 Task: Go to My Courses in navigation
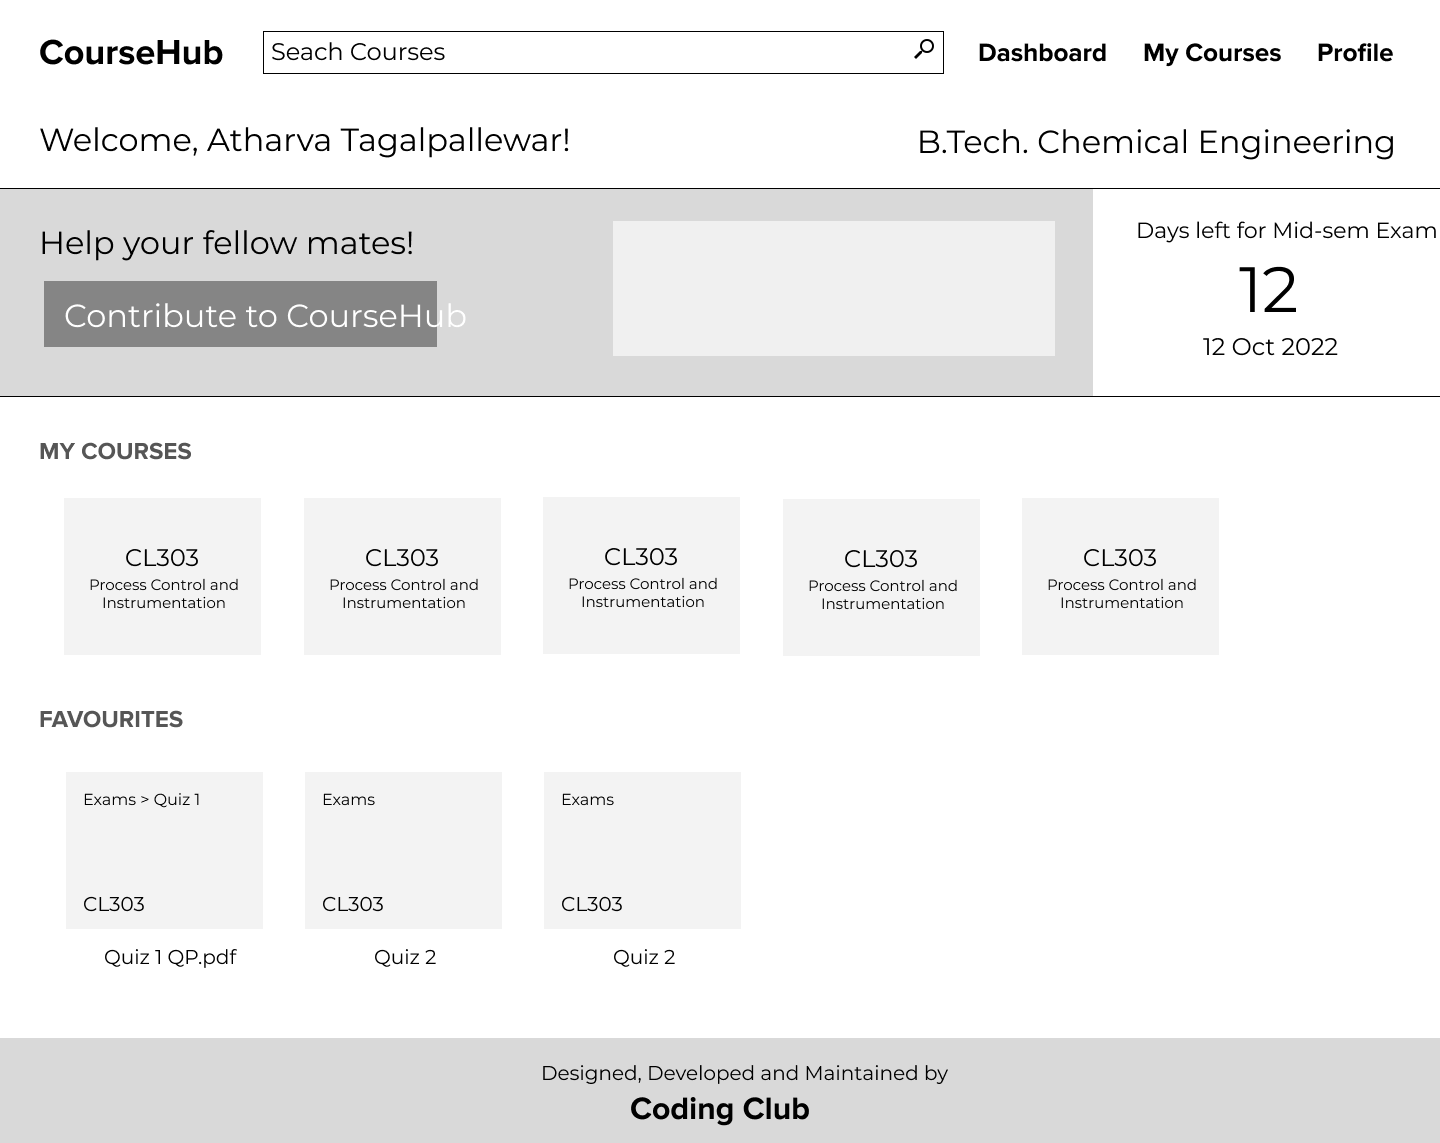[x=1212, y=53]
